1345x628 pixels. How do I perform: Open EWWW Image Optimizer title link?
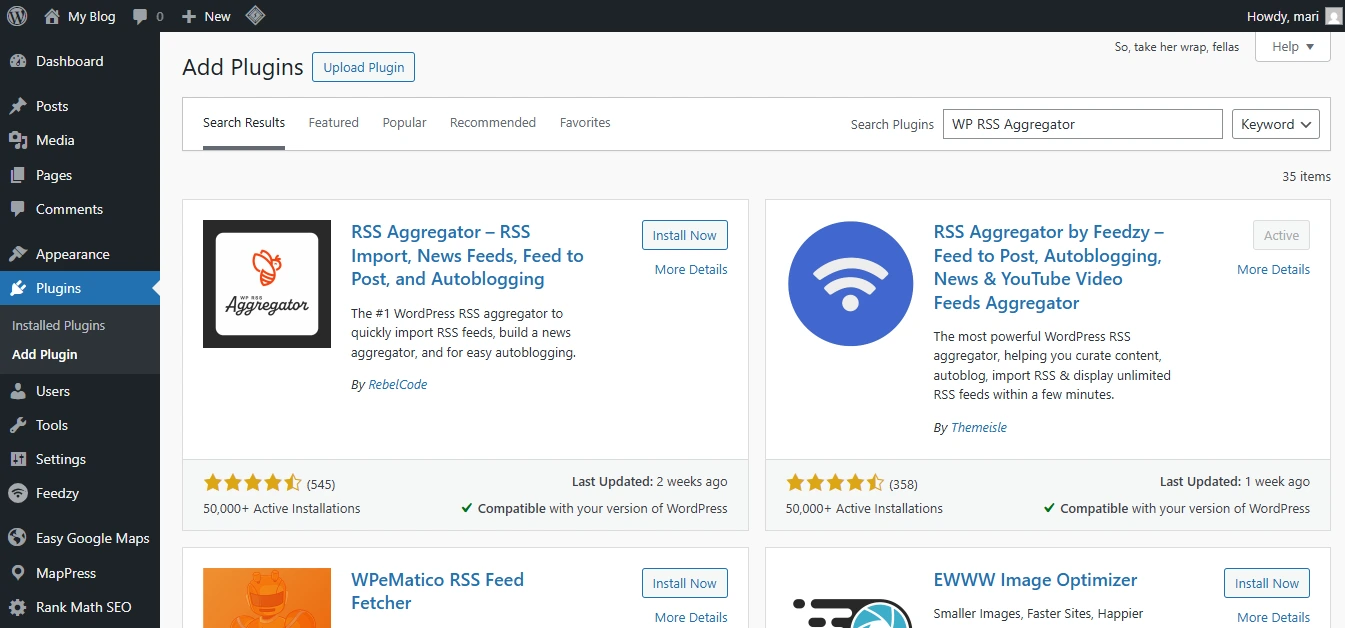(1035, 580)
